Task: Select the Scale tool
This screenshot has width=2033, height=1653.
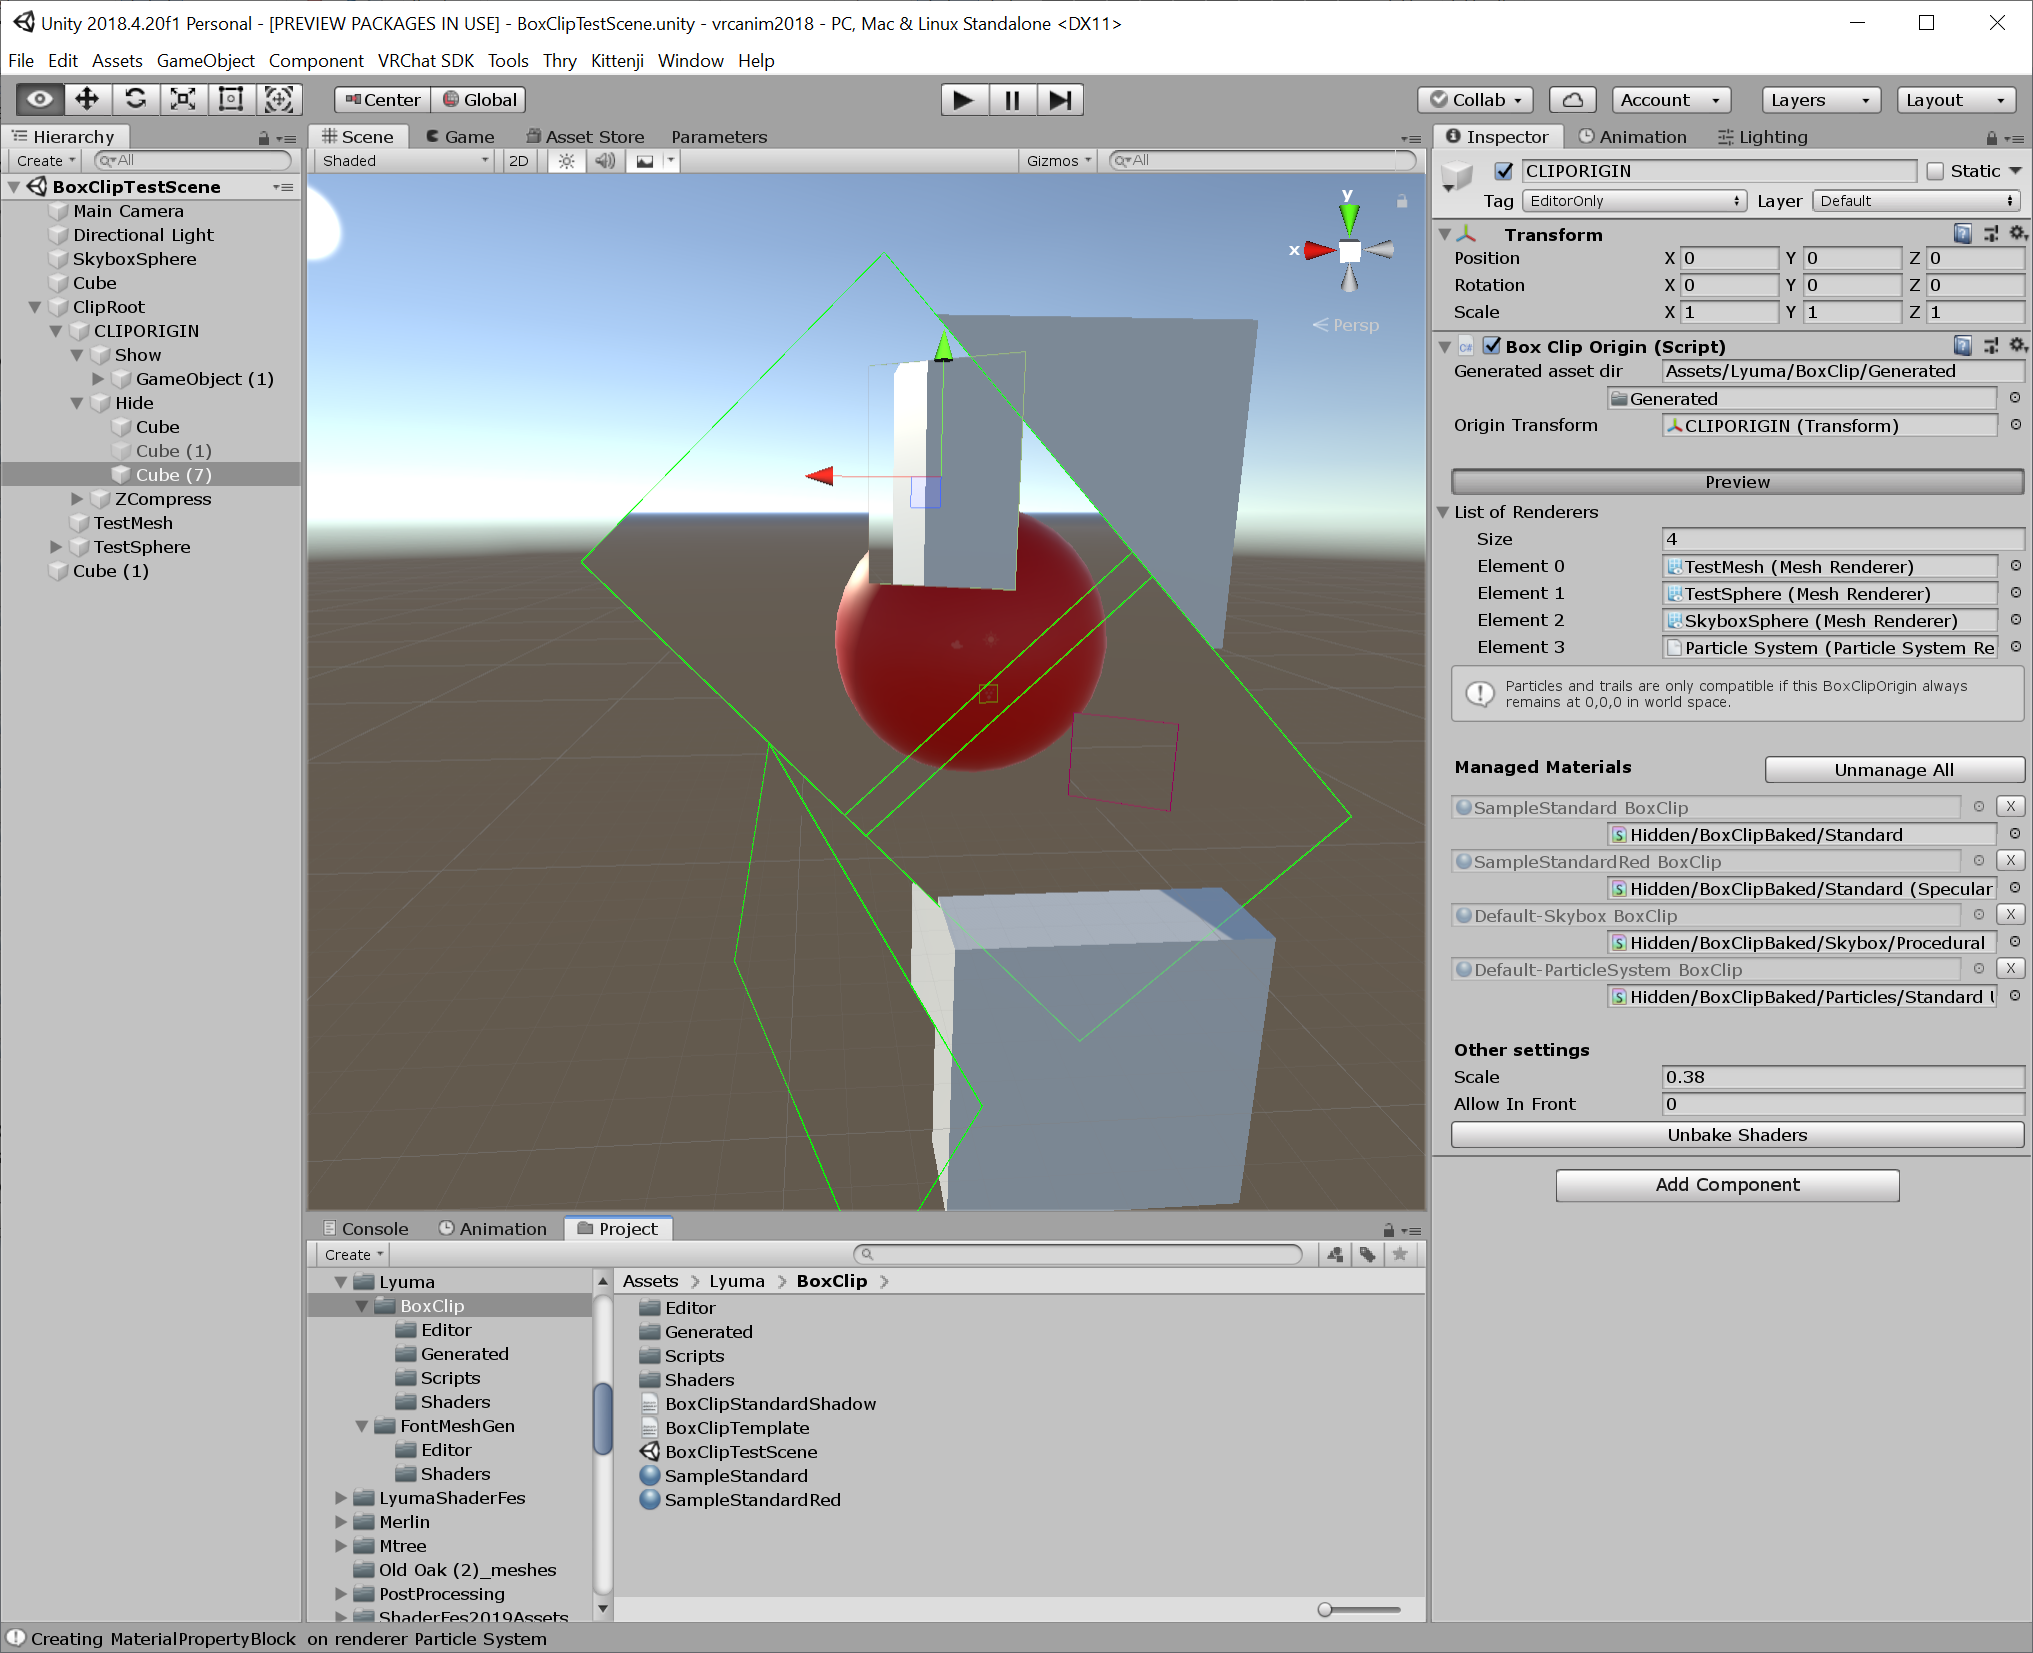Action: [x=183, y=99]
